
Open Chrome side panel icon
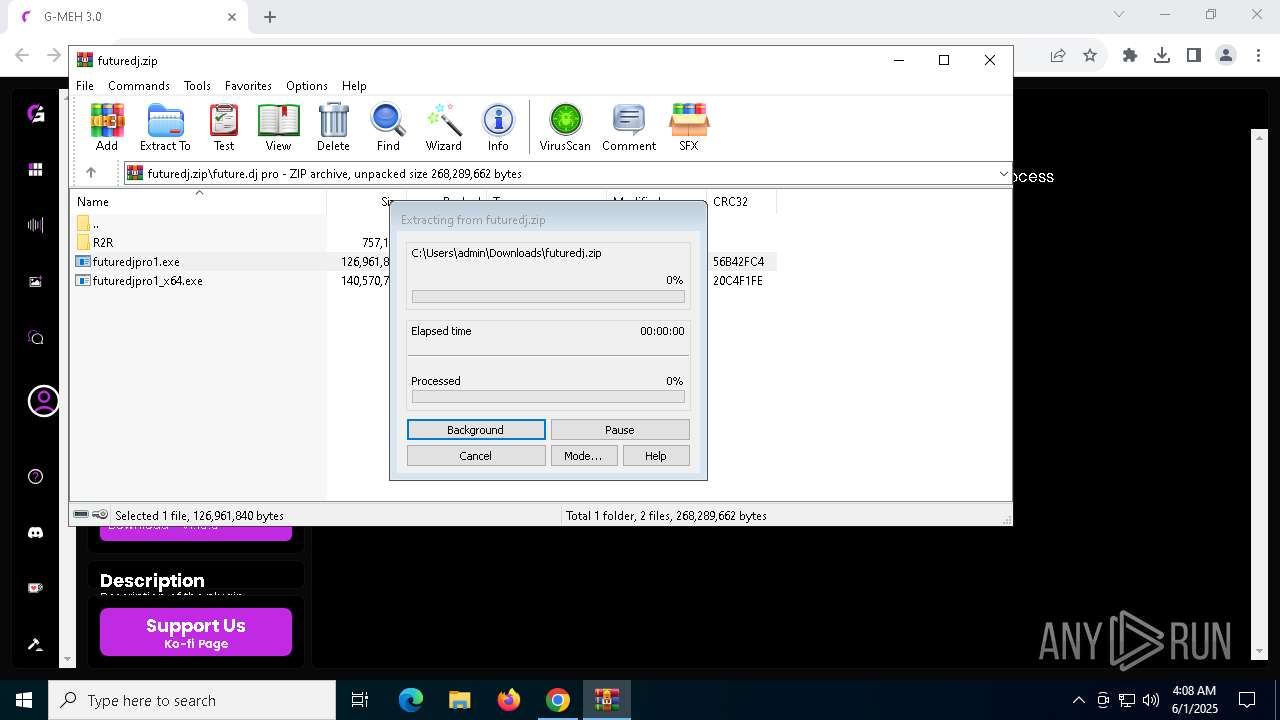[1194, 55]
